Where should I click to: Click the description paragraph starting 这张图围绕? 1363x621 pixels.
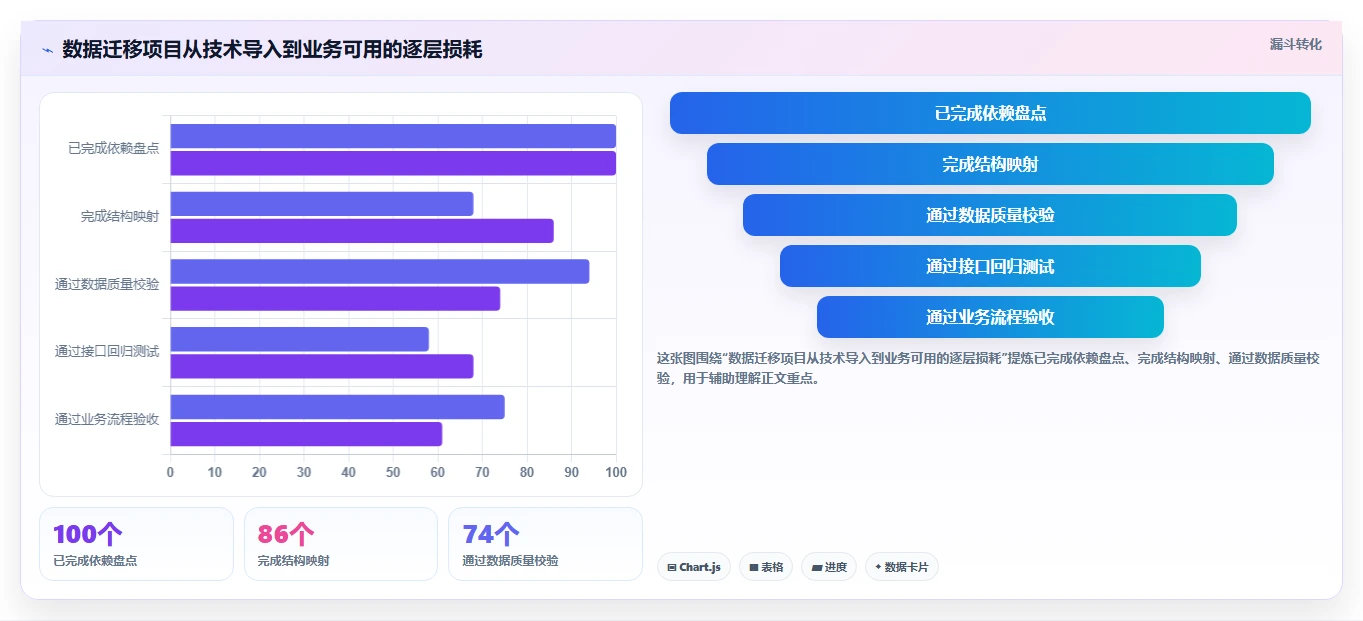coord(988,368)
